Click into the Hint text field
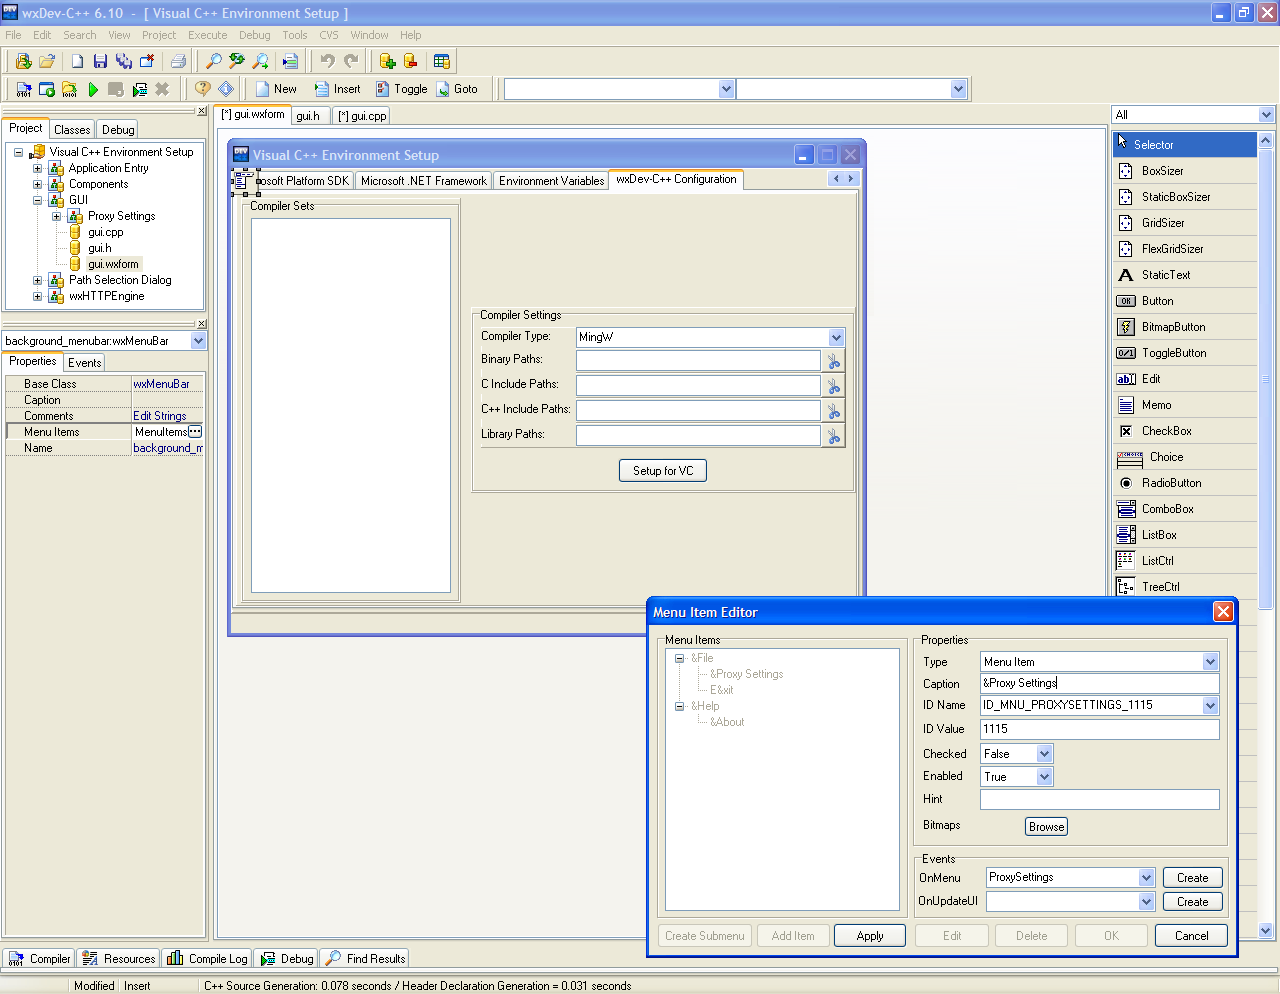Viewport: 1280px width, 994px height. [x=1099, y=799]
